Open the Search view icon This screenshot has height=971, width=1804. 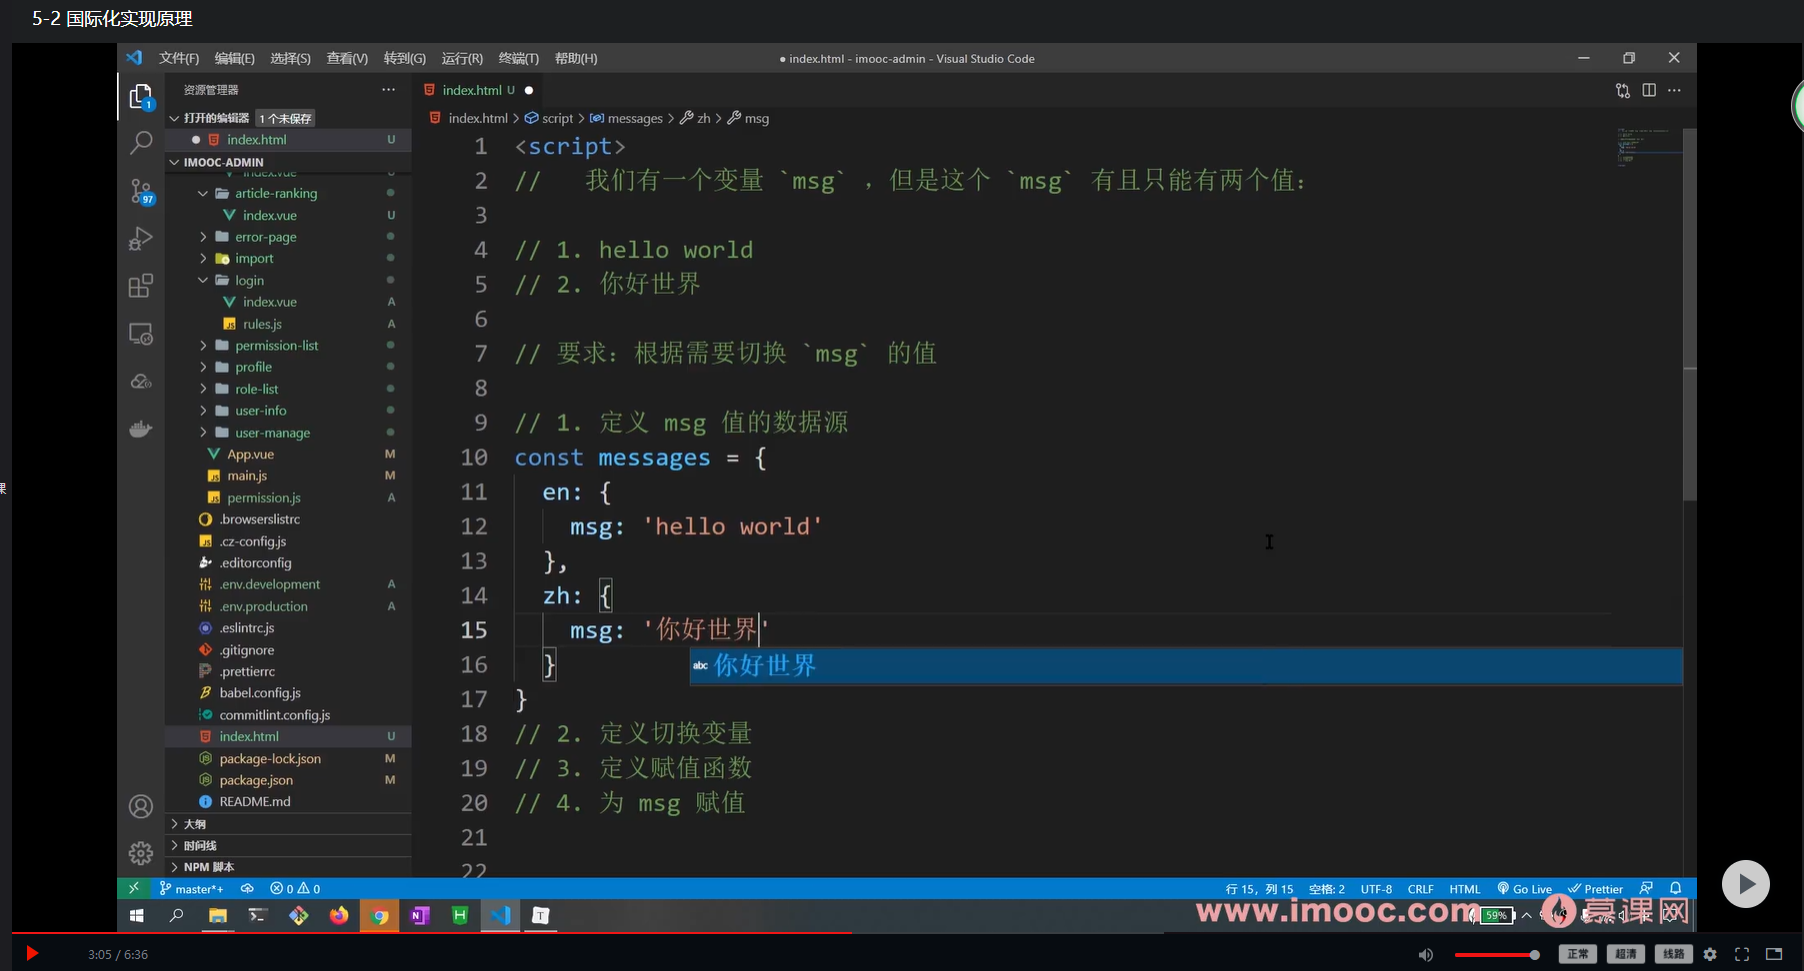click(x=141, y=143)
